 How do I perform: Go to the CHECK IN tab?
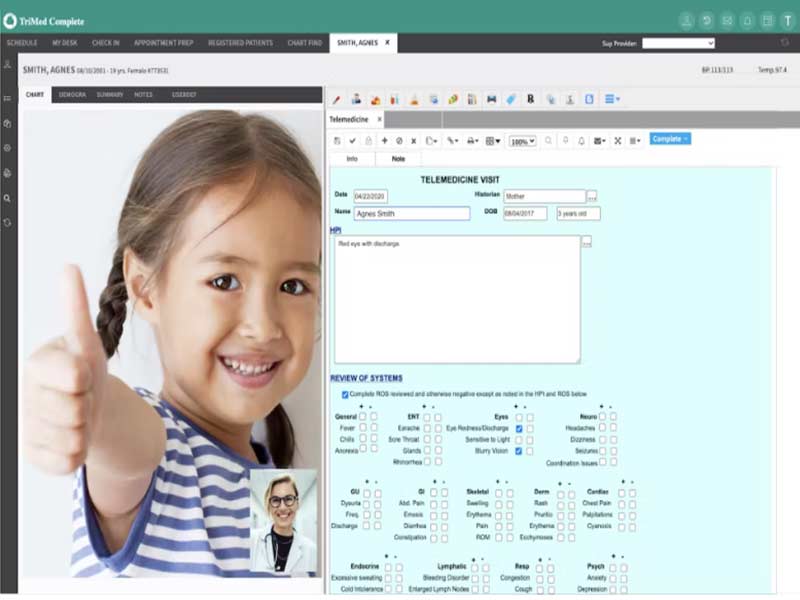pyautogui.click(x=106, y=43)
